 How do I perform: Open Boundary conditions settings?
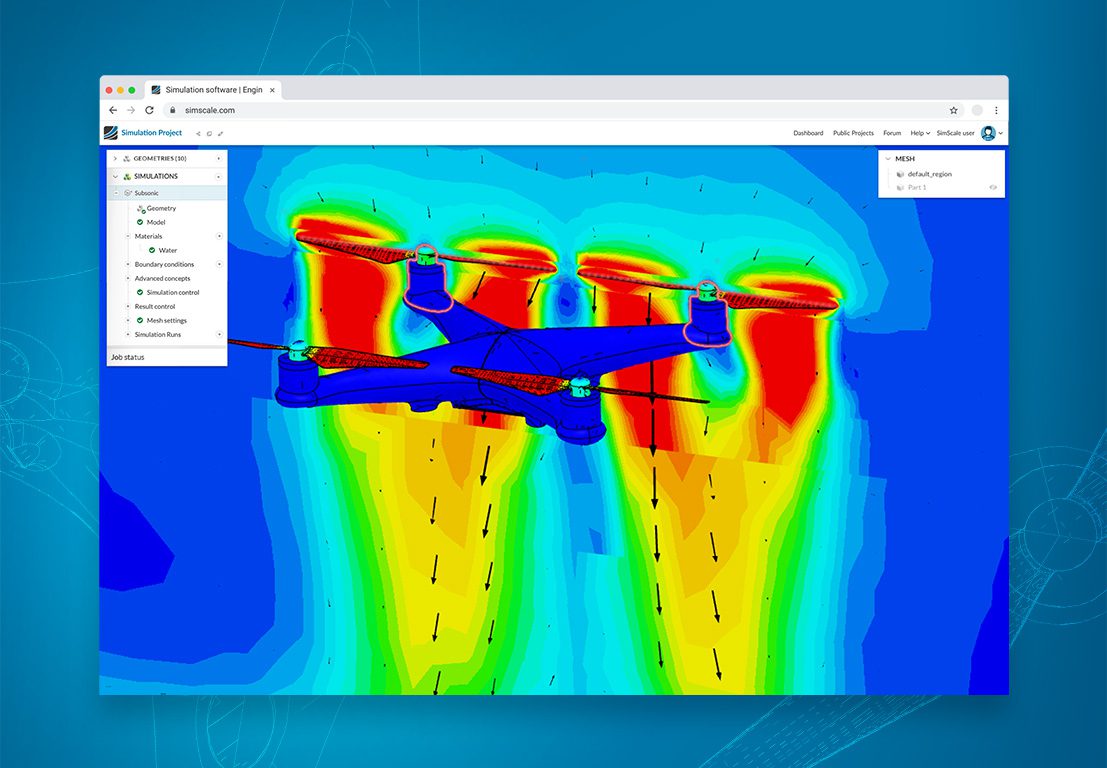pyautogui.click(x=164, y=264)
